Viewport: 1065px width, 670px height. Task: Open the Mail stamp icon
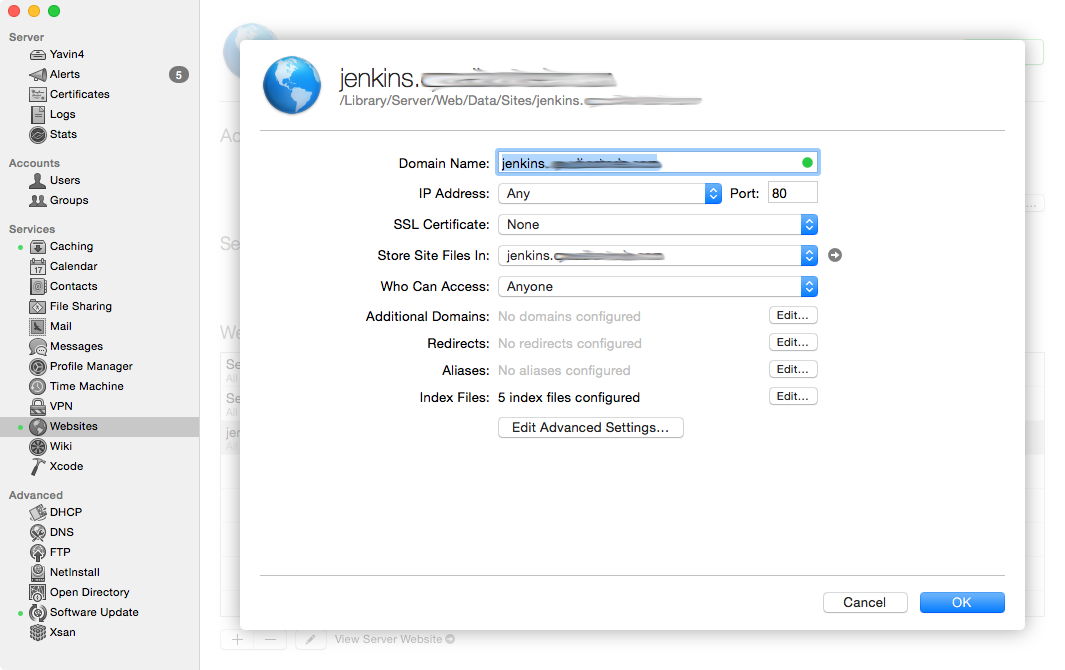[37, 326]
